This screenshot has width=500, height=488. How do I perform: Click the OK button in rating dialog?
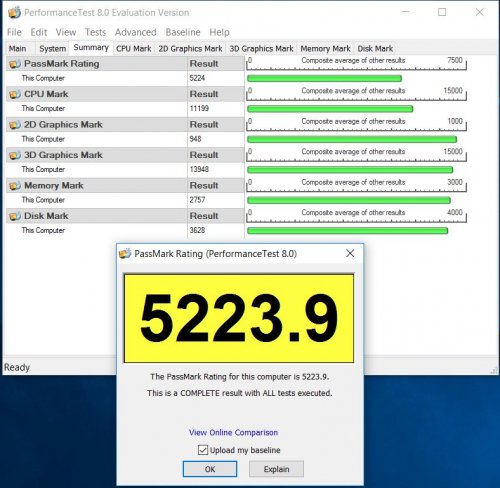pyautogui.click(x=210, y=469)
